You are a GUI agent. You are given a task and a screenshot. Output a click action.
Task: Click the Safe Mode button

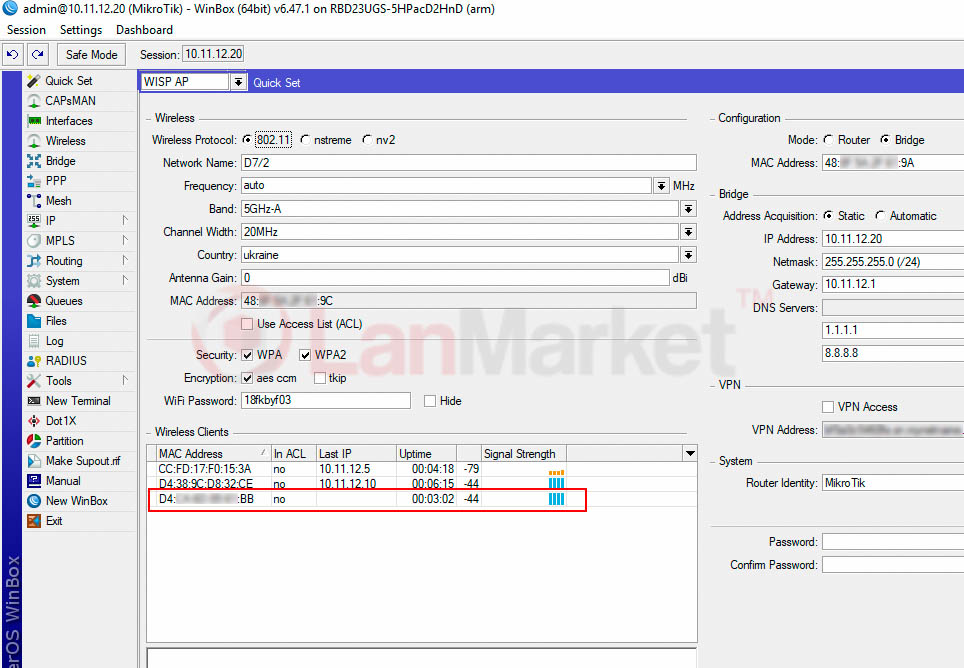[x=91, y=55]
